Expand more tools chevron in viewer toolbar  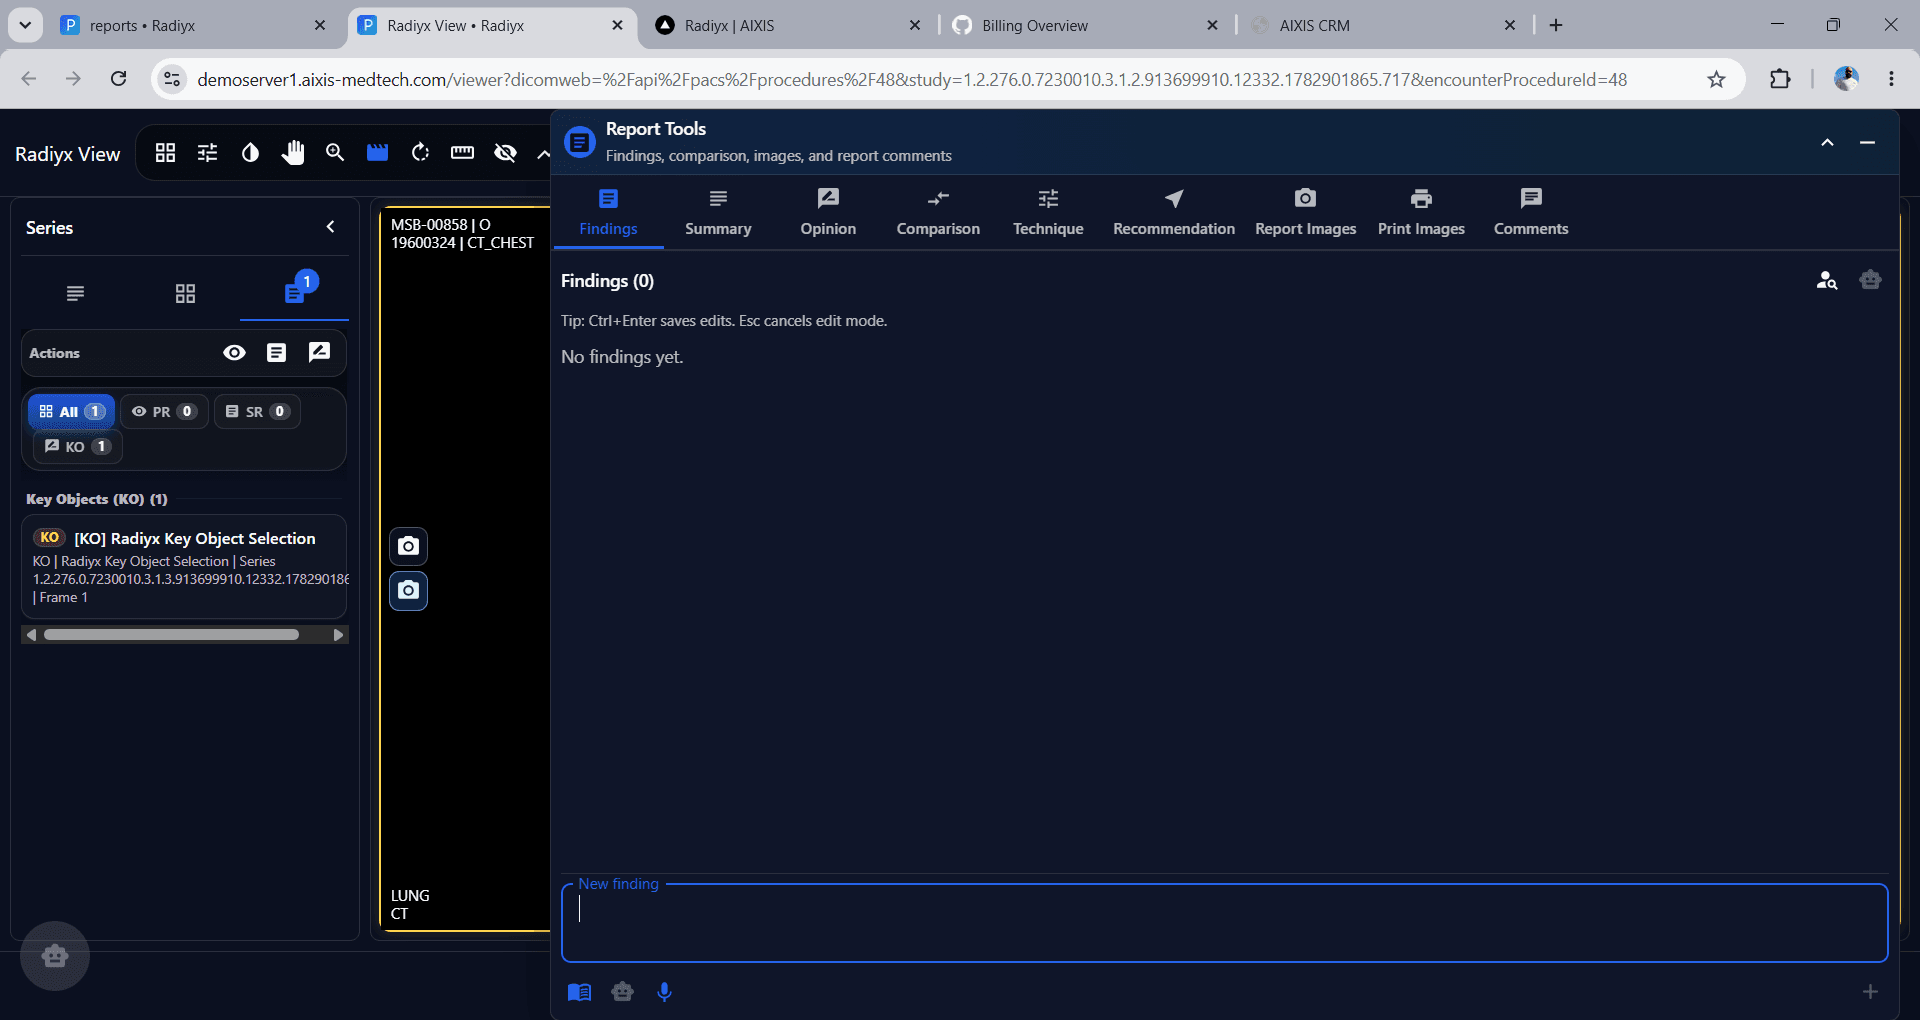(543, 153)
